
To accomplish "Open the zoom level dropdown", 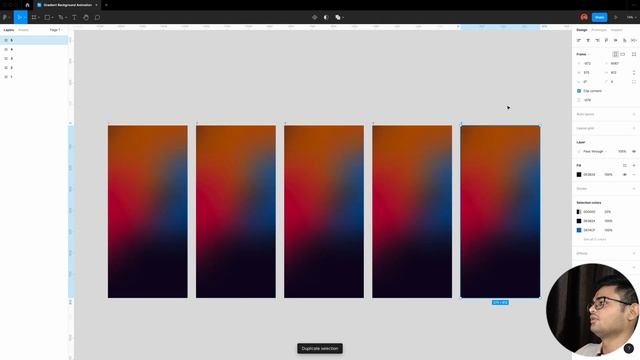I will pyautogui.click(x=631, y=18).
